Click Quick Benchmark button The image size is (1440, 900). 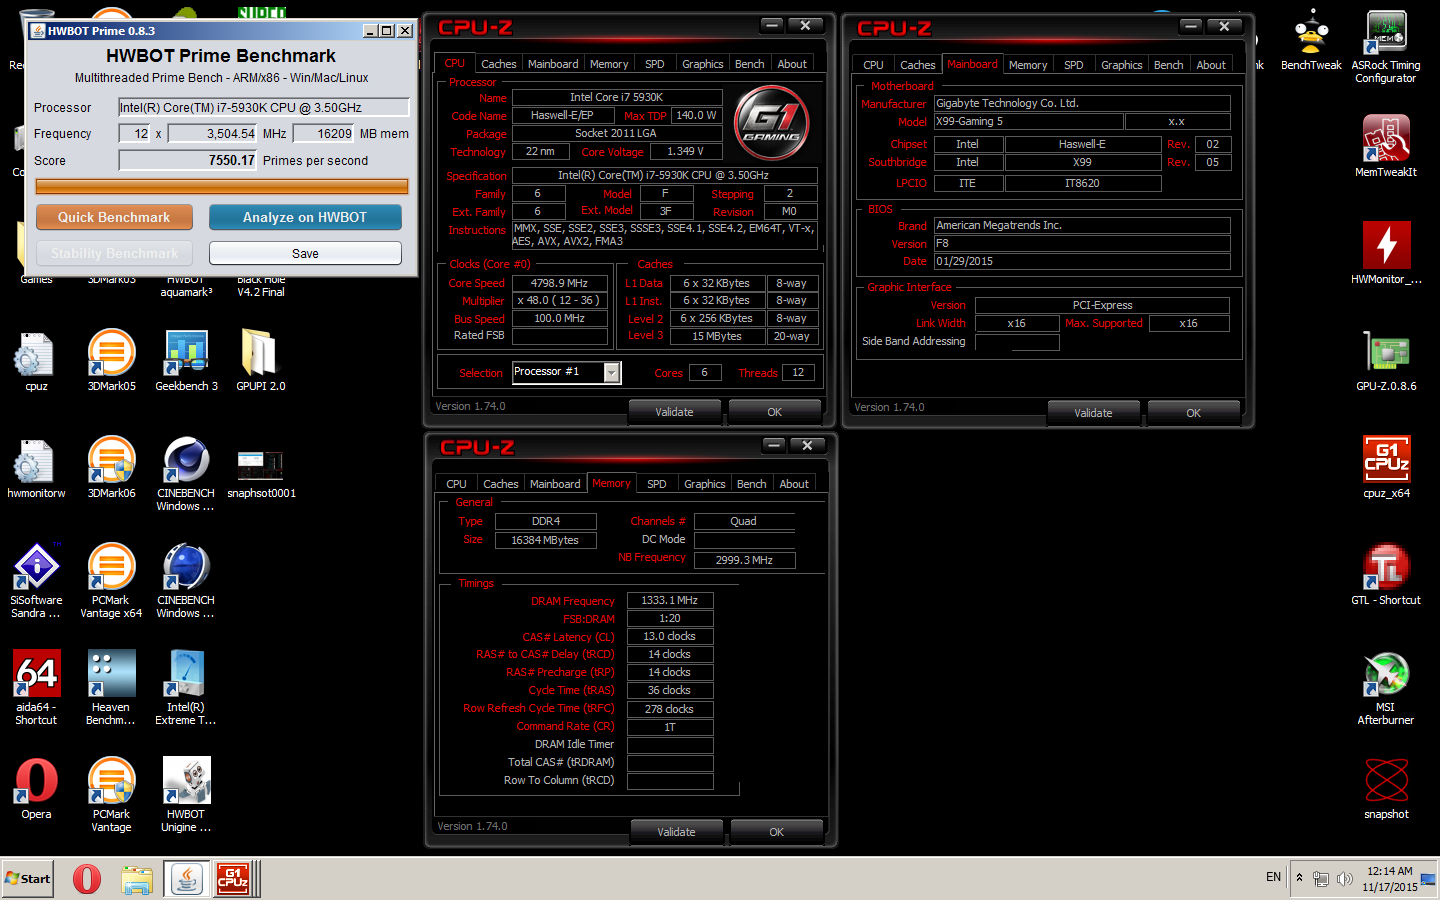tap(114, 217)
